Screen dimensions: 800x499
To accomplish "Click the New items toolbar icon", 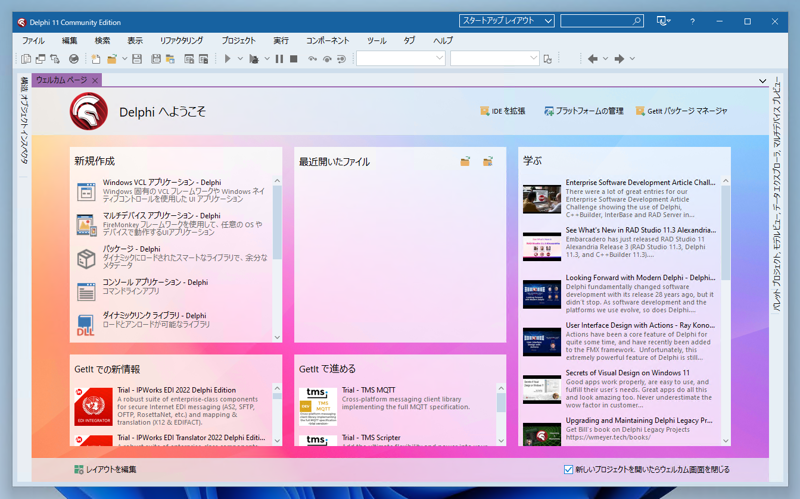I will click(x=96, y=59).
